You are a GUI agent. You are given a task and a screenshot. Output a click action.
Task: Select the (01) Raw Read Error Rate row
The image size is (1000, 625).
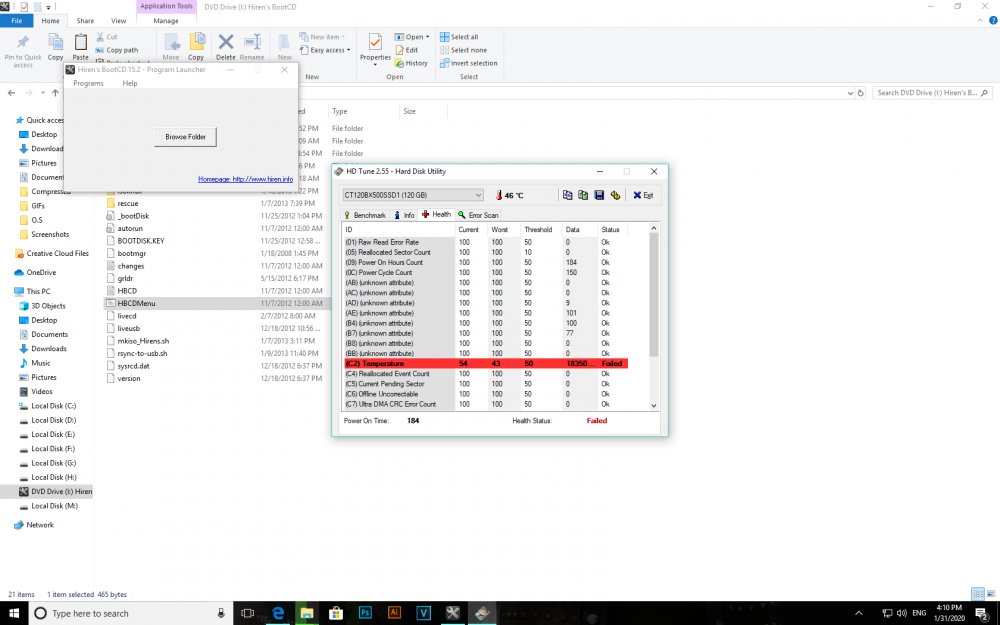(x=486, y=242)
